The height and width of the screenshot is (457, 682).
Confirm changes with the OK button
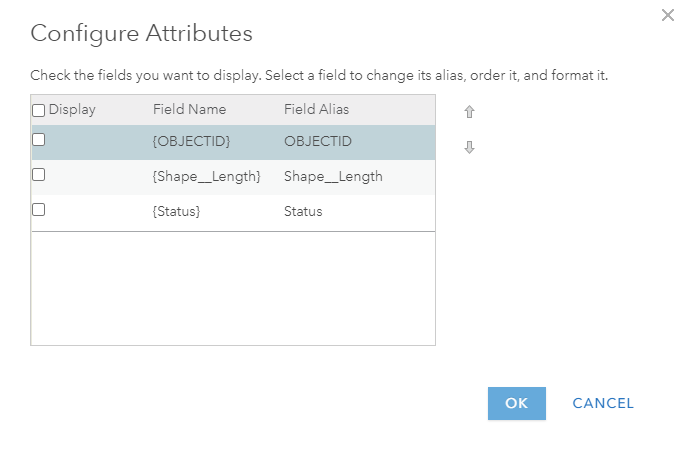coord(516,403)
